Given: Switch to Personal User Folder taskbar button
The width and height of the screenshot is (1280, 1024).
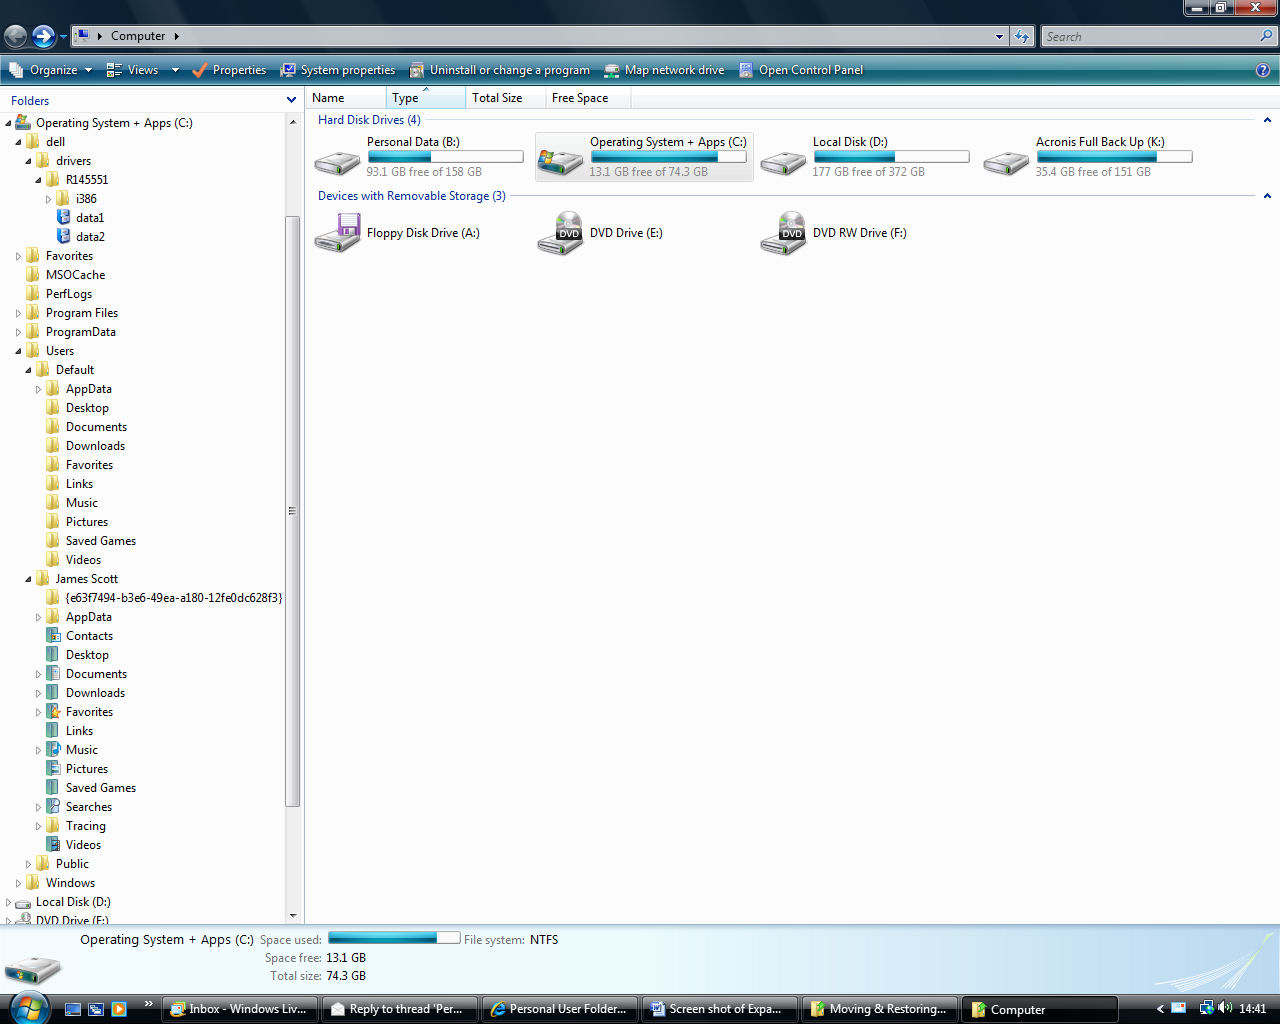Looking at the screenshot, I should point(560,1009).
